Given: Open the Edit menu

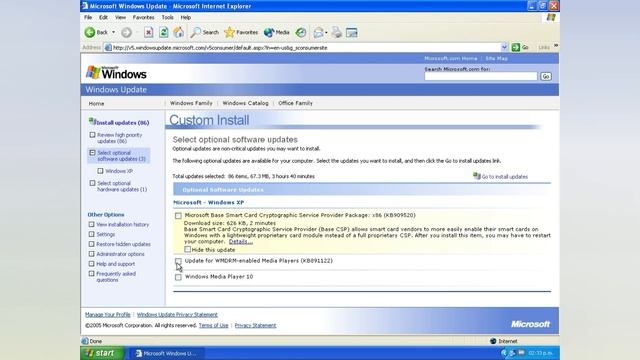Looking at the screenshot, I should pos(103,18).
